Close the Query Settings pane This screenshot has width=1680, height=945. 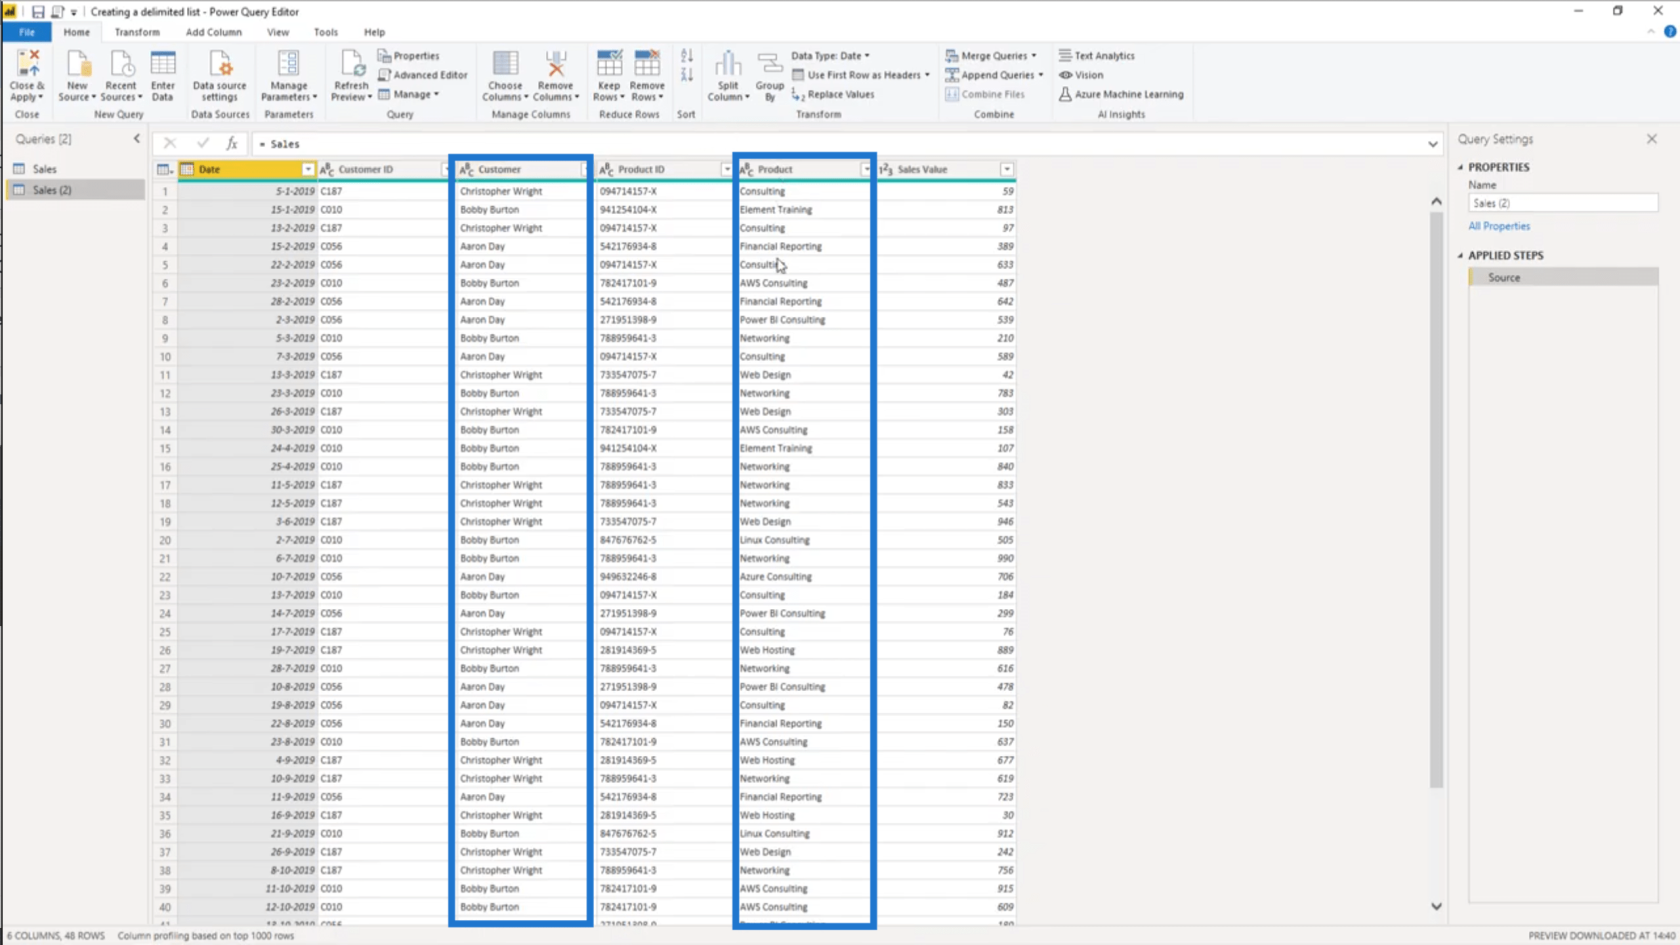(x=1652, y=139)
